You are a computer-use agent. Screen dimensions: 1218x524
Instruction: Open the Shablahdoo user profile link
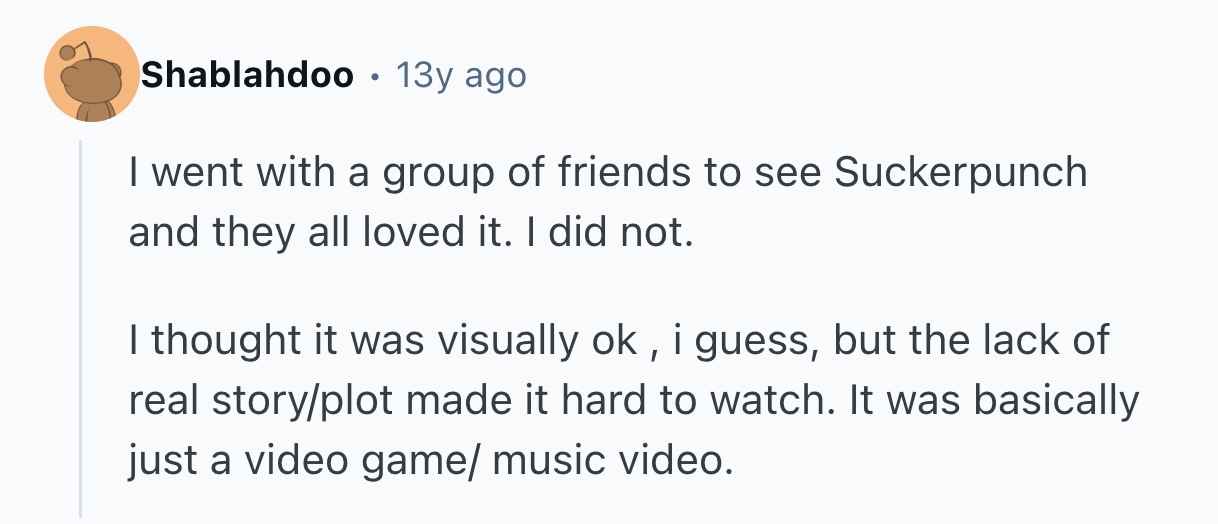click(x=247, y=75)
